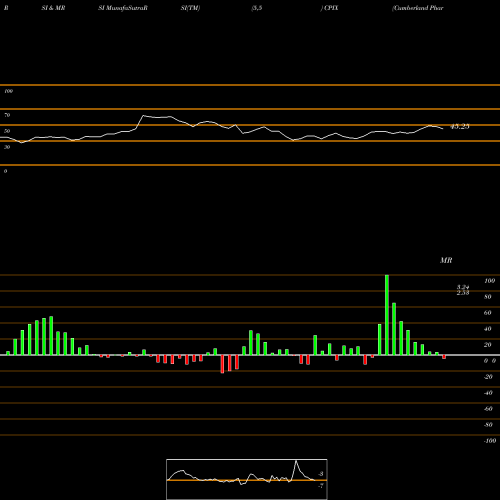The height and width of the screenshot is (500, 500).
Task: Click the RSI axis label 70
Action: pos(7,115)
